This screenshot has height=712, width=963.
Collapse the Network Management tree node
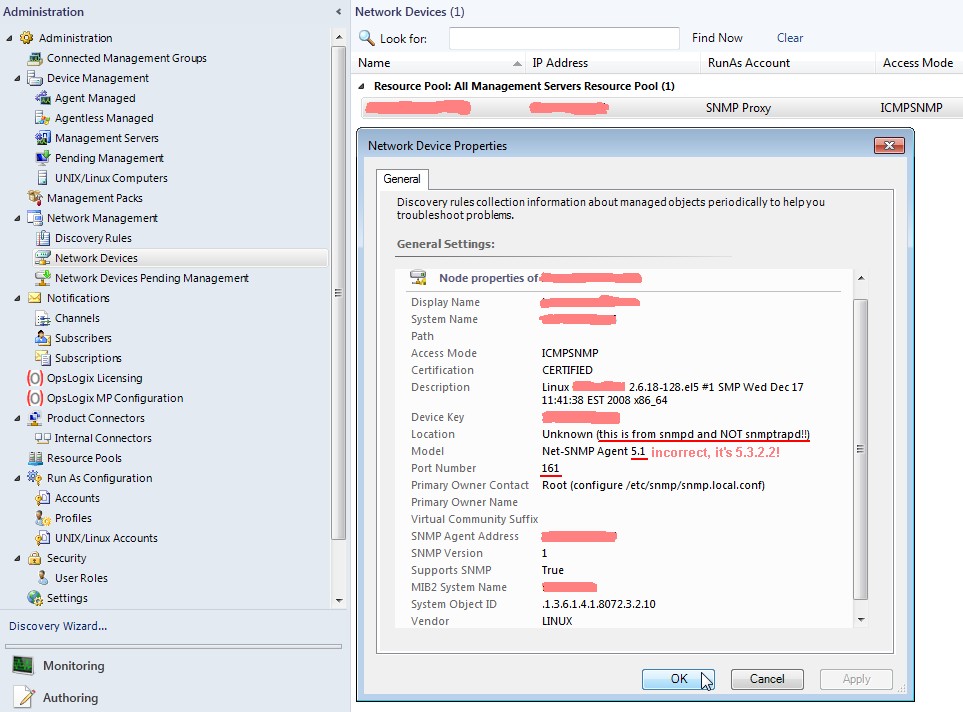click(x=17, y=218)
